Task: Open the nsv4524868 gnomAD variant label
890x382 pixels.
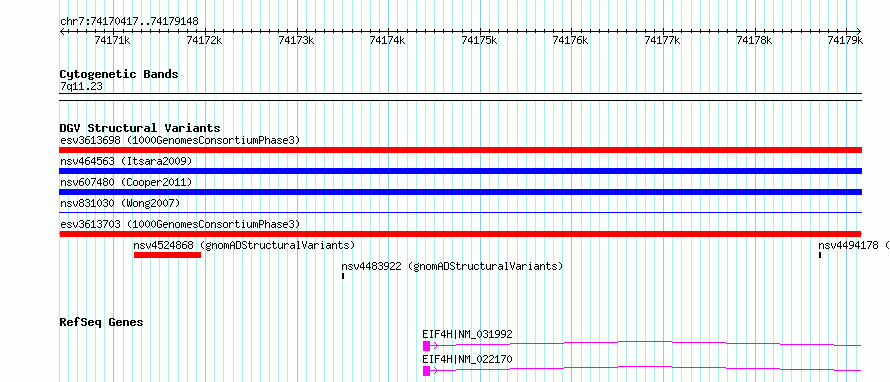Action: [244, 245]
